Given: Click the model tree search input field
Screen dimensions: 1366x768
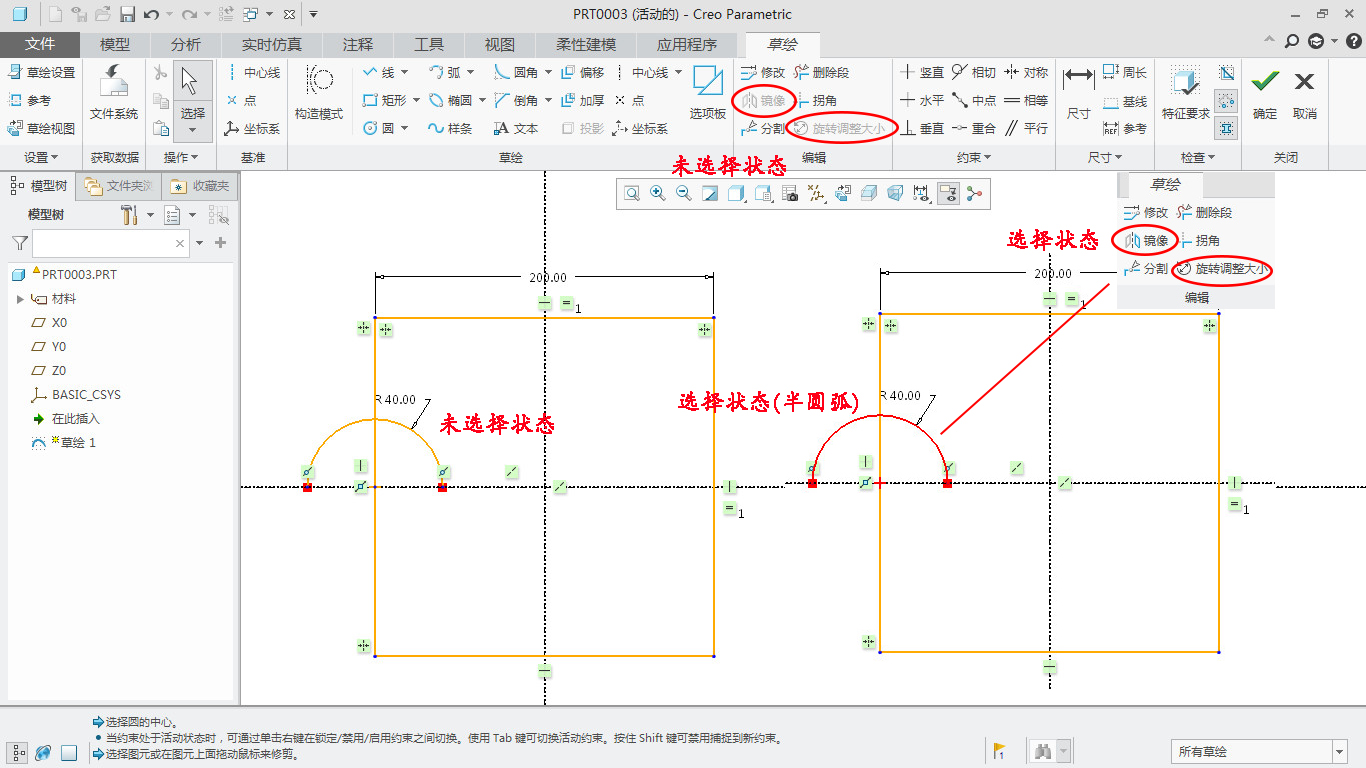Looking at the screenshot, I should point(111,243).
